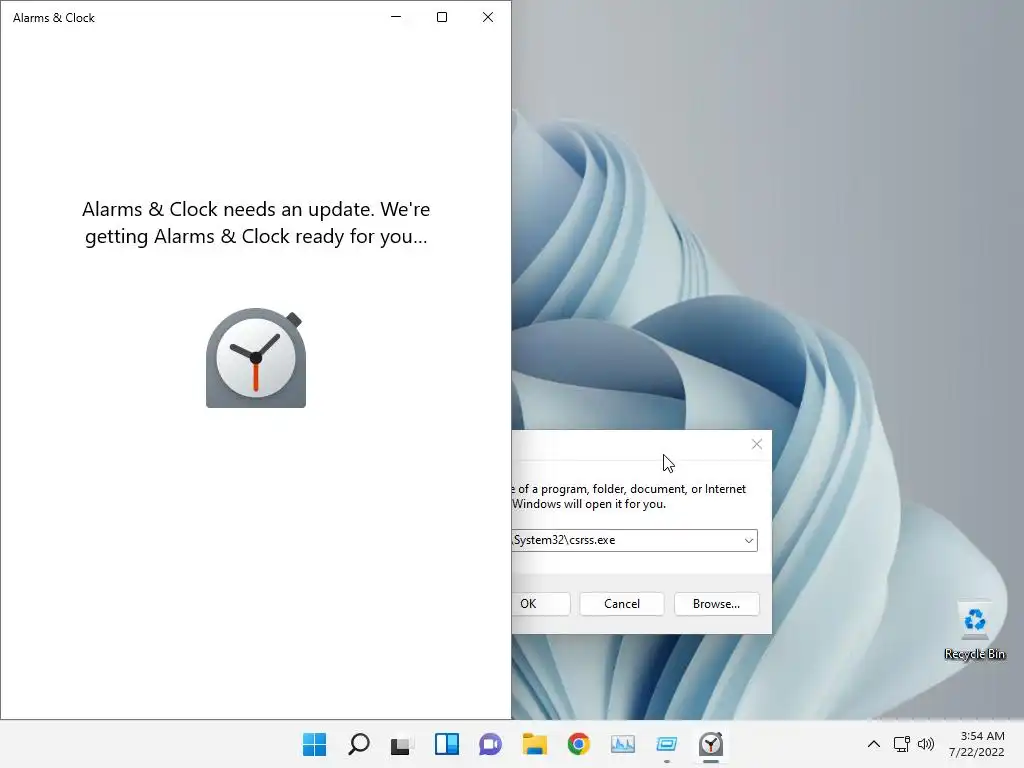Show hidden system tray icons

(874, 744)
